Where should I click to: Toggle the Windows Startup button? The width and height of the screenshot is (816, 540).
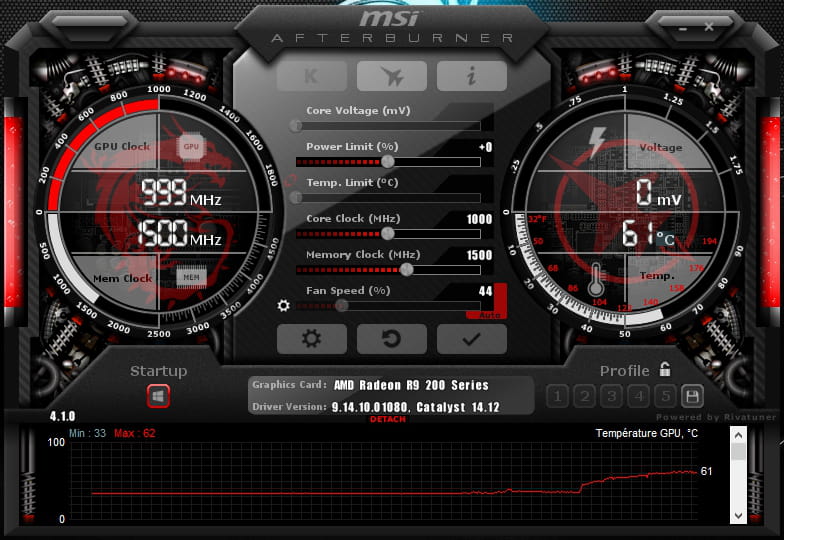tap(158, 396)
